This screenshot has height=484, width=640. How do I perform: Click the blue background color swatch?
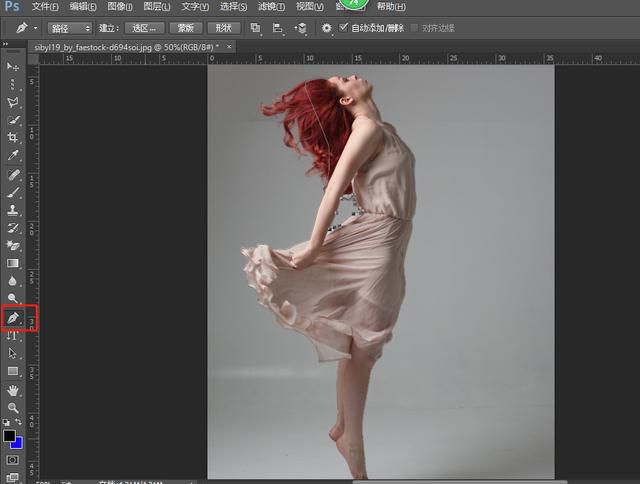(19, 444)
